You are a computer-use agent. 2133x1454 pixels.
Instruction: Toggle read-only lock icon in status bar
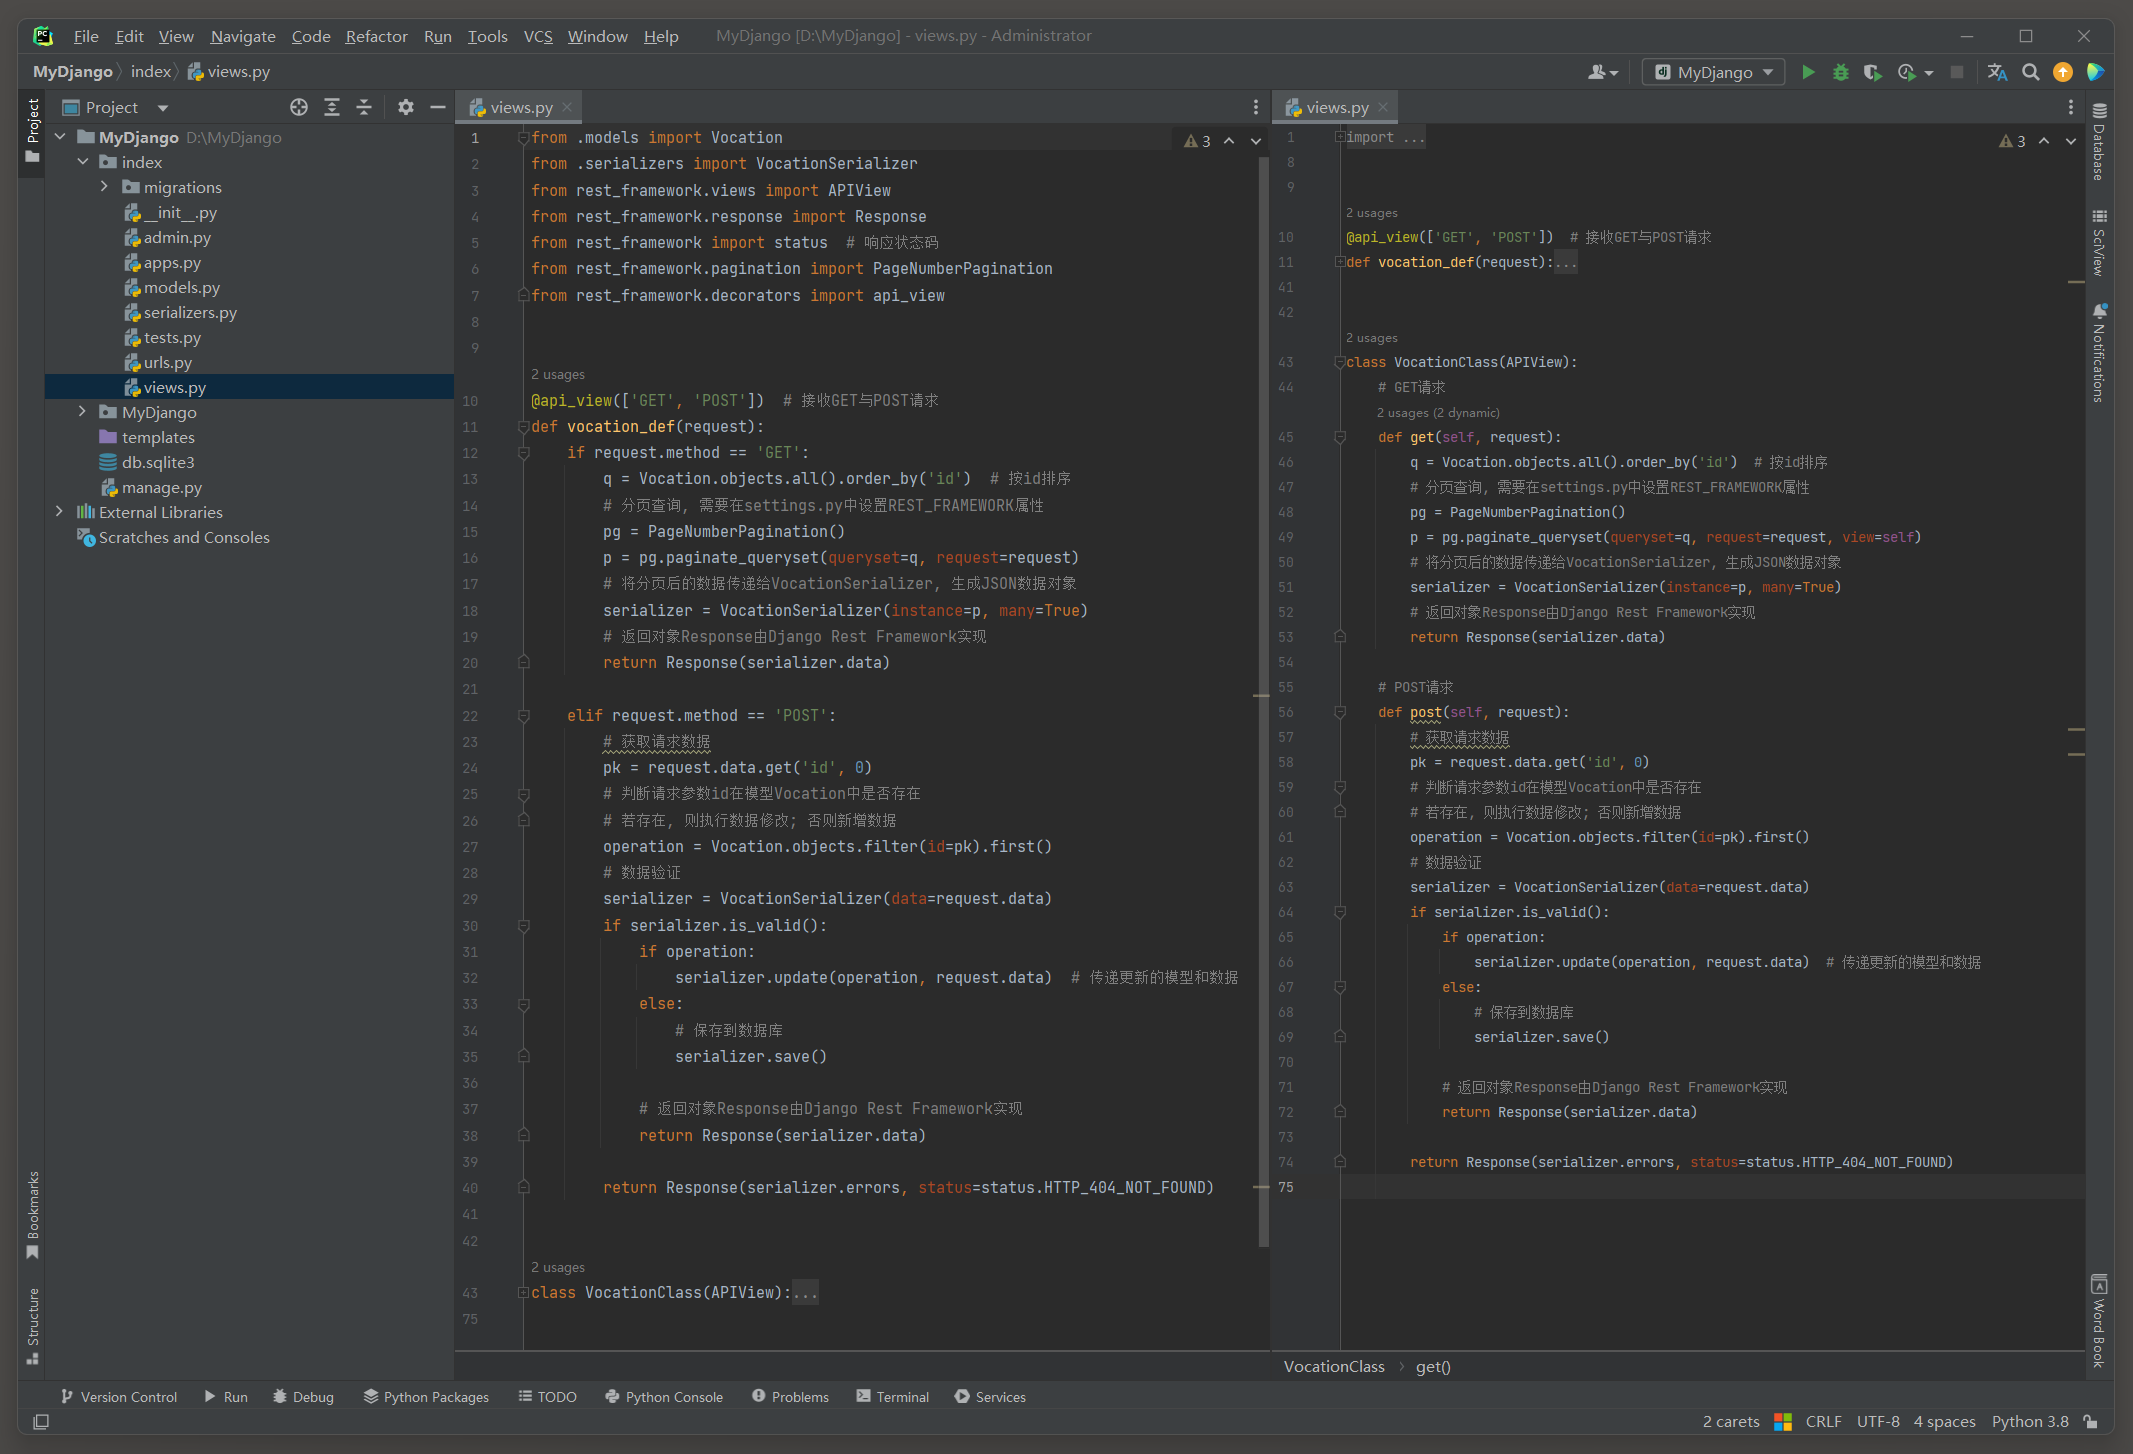click(2090, 1421)
